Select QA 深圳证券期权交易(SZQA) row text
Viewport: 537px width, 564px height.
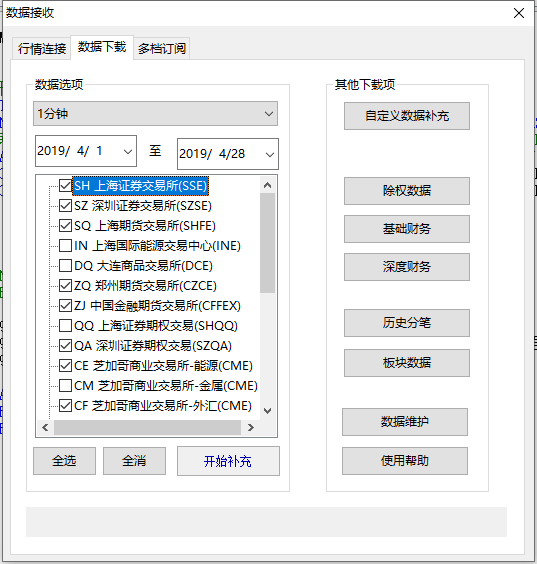pyautogui.click(x=153, y=346)
